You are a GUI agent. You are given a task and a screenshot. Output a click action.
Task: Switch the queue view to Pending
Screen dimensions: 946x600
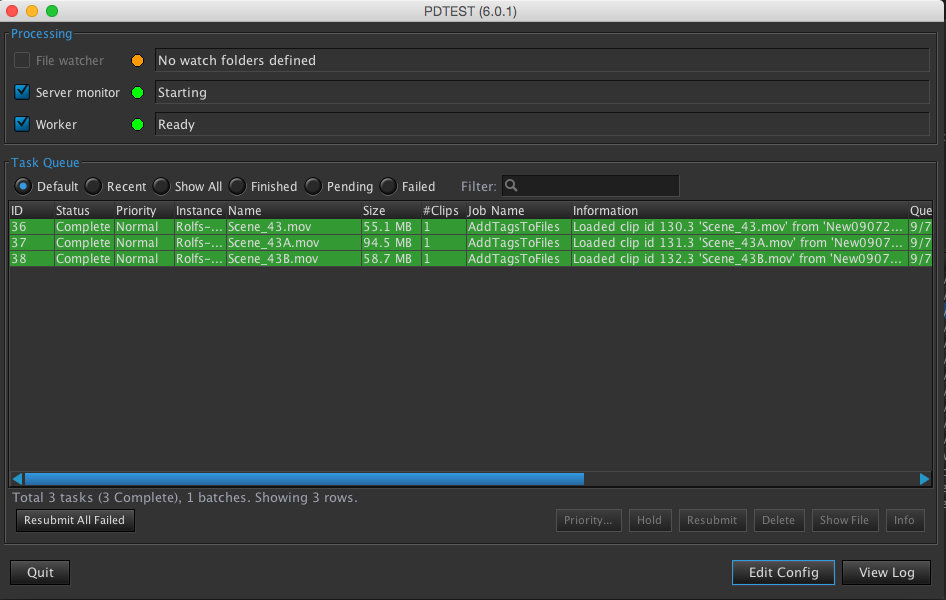pos(313,186)
